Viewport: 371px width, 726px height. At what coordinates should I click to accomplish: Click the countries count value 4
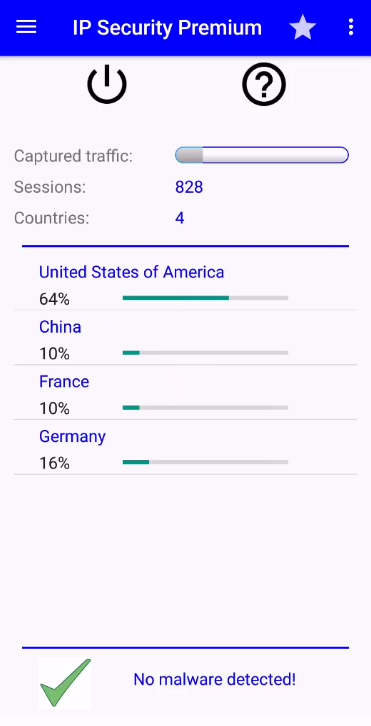[x=180, y=218]
